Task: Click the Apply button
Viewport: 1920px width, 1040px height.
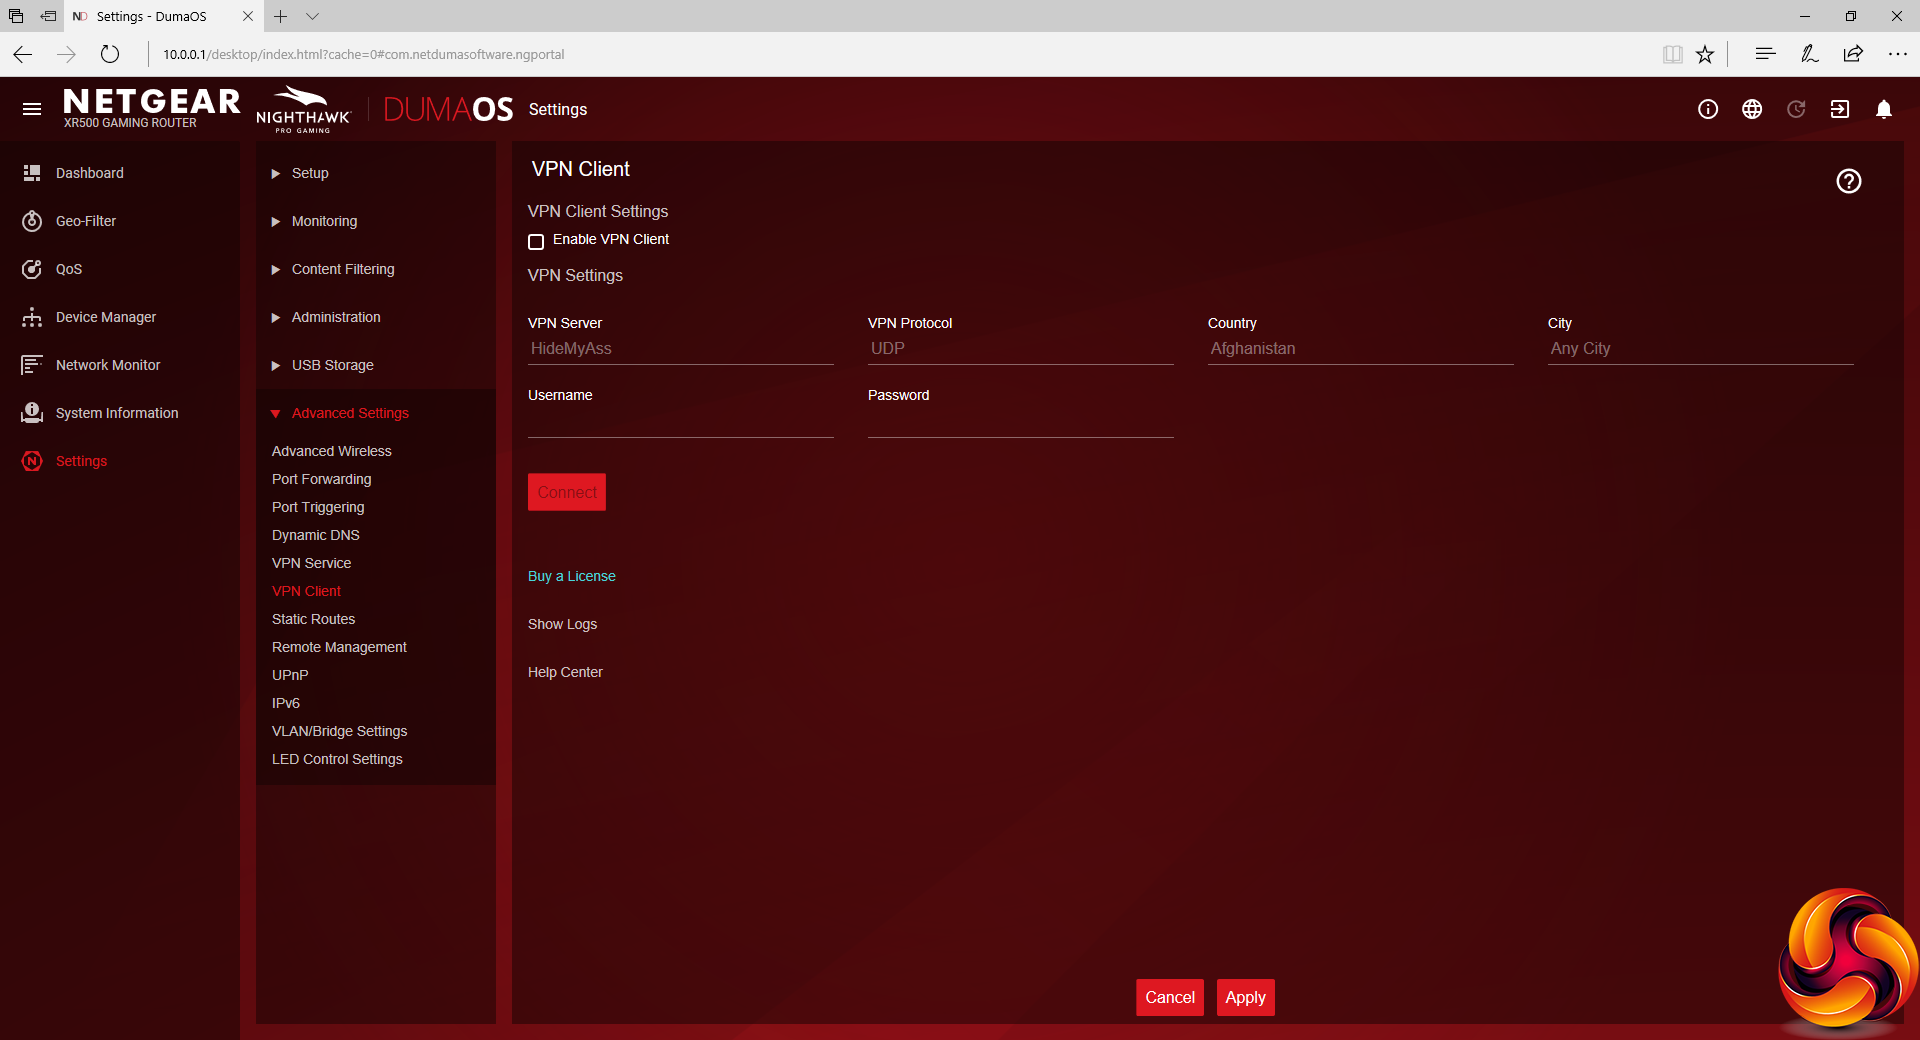Action: [1245, 997]
